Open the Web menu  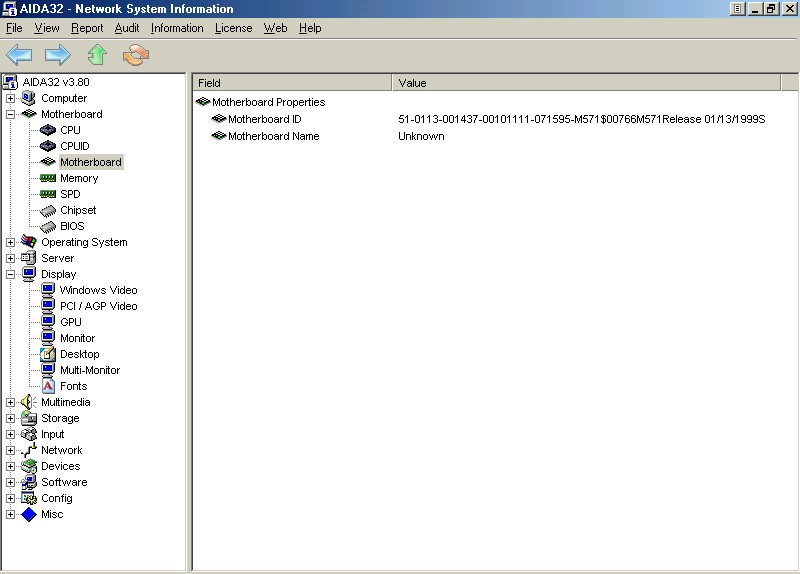276,28
